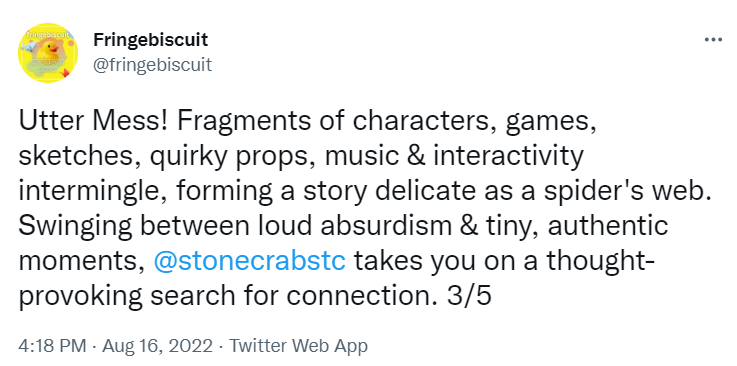This screenshot has height=366, width=737.
Task: Click the 4:18 PM timestamp
Action: (x=52, y=346)
